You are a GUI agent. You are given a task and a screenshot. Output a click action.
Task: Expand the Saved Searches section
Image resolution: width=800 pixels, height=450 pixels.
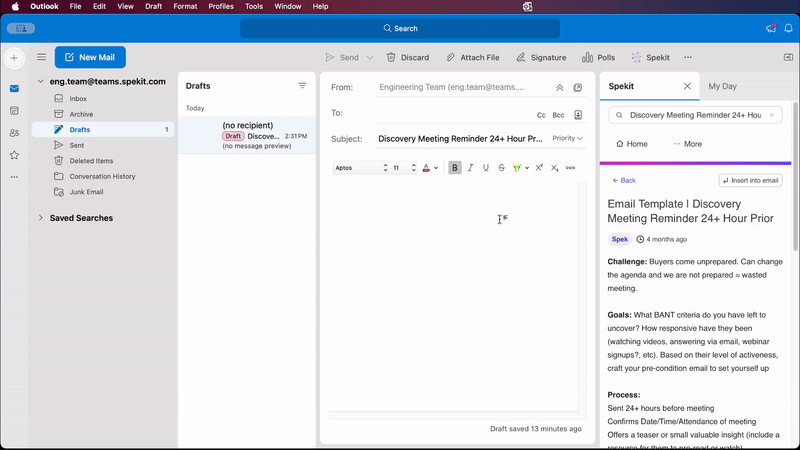40,218
